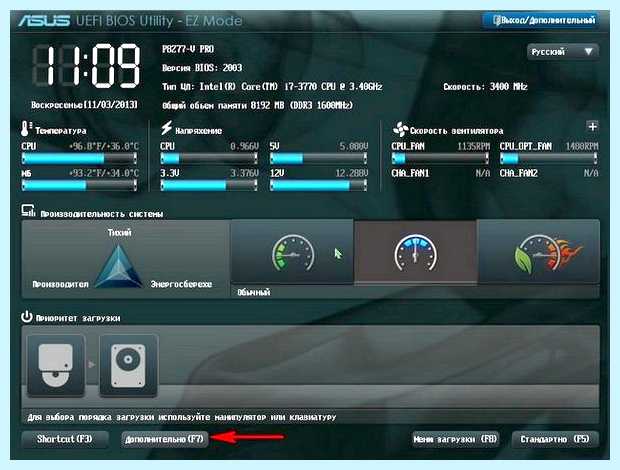This screenshot has width=620, height=470.
Task: Open the Exit/Advanced Mode button
Action: coord(541,20)
